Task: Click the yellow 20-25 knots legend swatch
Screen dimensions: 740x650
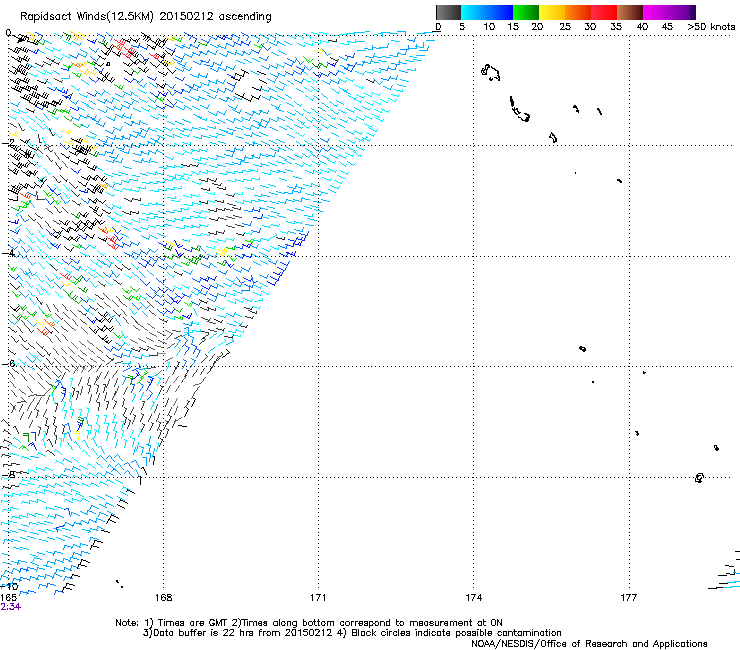Action: point(552,12)
